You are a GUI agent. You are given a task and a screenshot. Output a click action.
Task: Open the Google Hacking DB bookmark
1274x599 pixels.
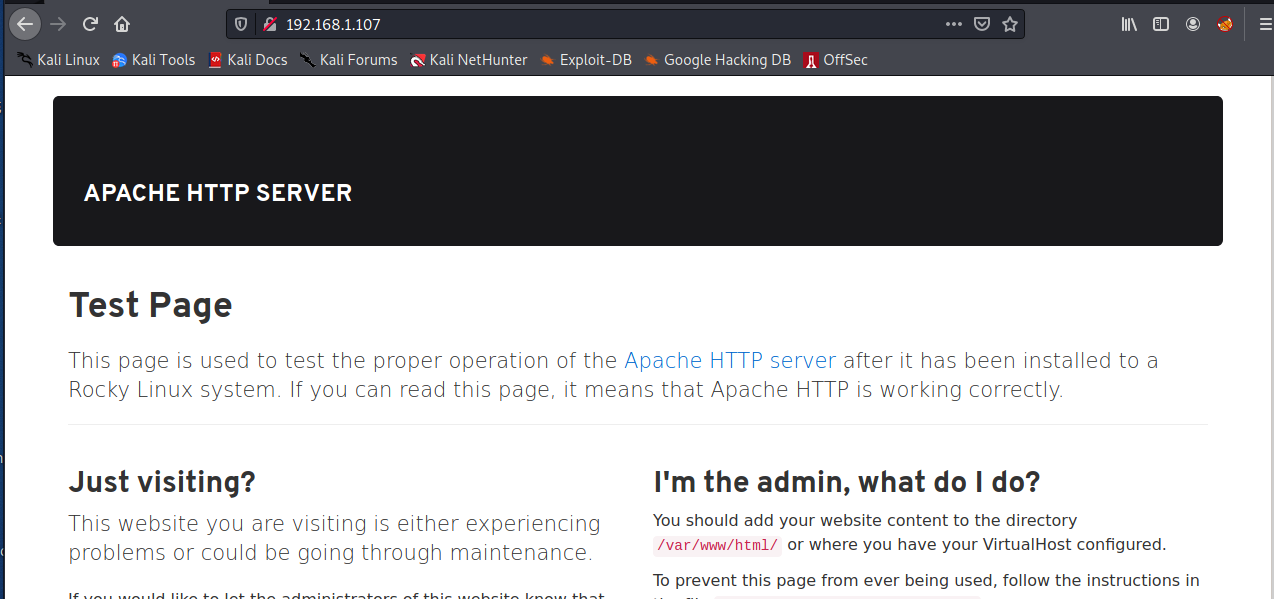click(x=718, y=60)
